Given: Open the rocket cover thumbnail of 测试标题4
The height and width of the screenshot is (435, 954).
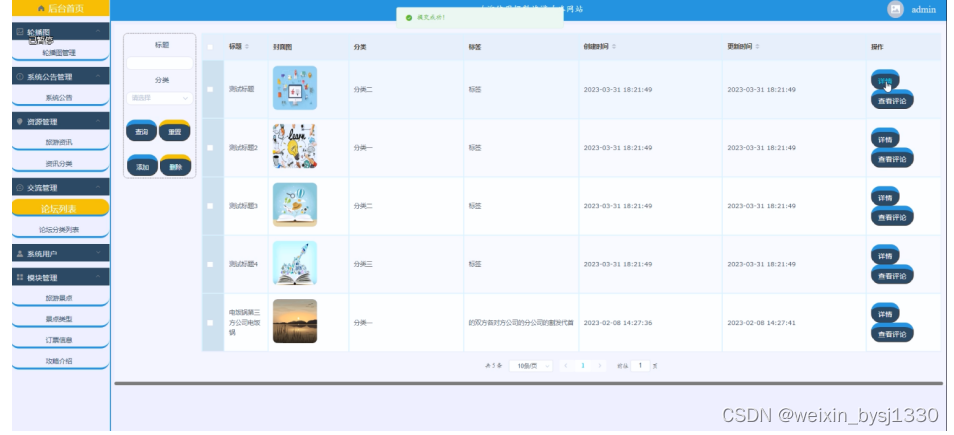Looking at the screenshot, I should coord(295,263).
